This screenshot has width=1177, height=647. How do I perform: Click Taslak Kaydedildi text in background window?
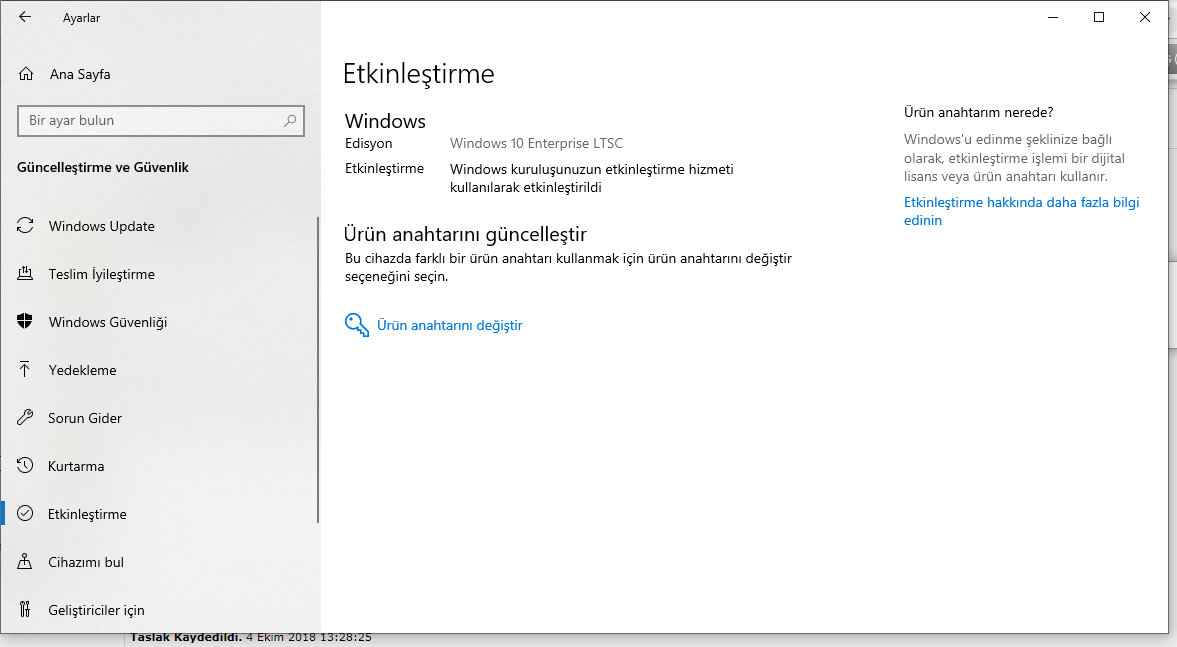186,637
